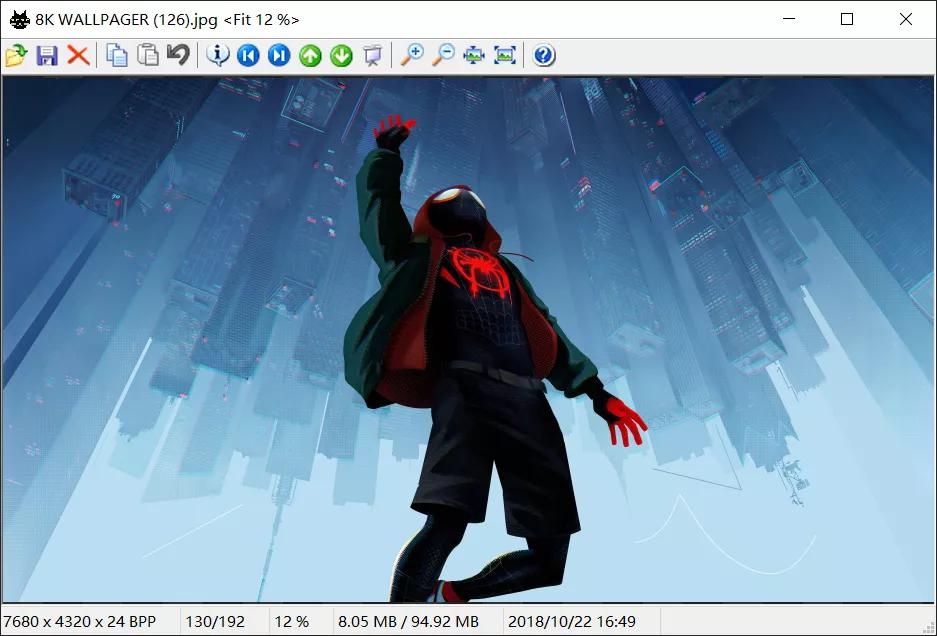
Task: Go to the next image
Action: click(x=340, y=56)
